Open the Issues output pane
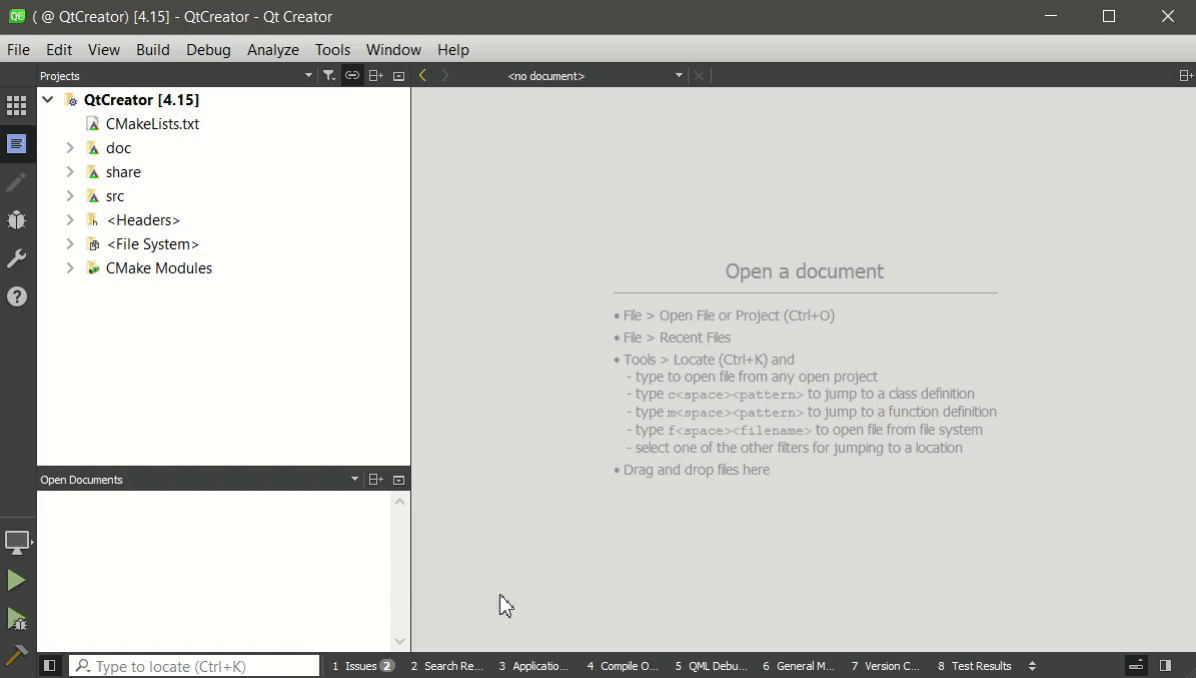This screenshot has height=678, width=1196. pos(362,666)
